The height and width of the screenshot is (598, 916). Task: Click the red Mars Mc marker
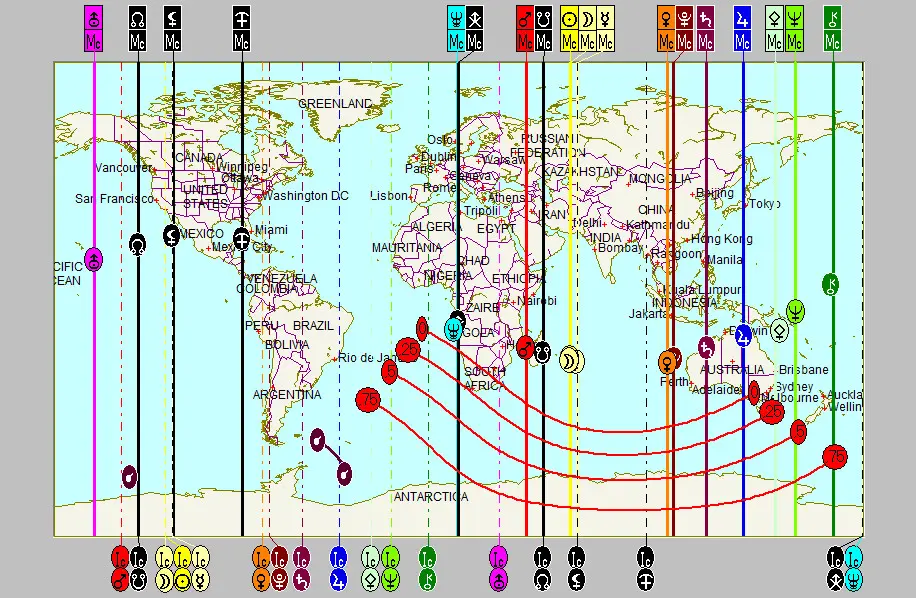(525, 29)
